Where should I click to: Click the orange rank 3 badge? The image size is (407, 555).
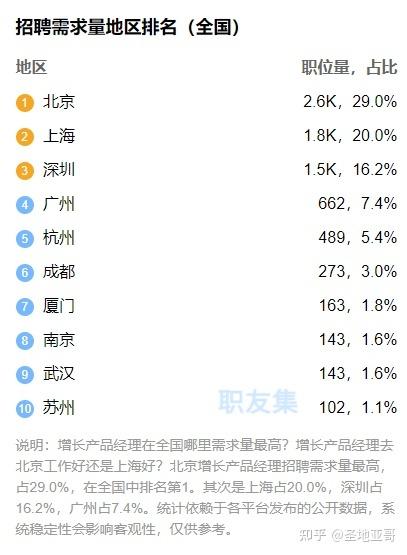(25, 171)
